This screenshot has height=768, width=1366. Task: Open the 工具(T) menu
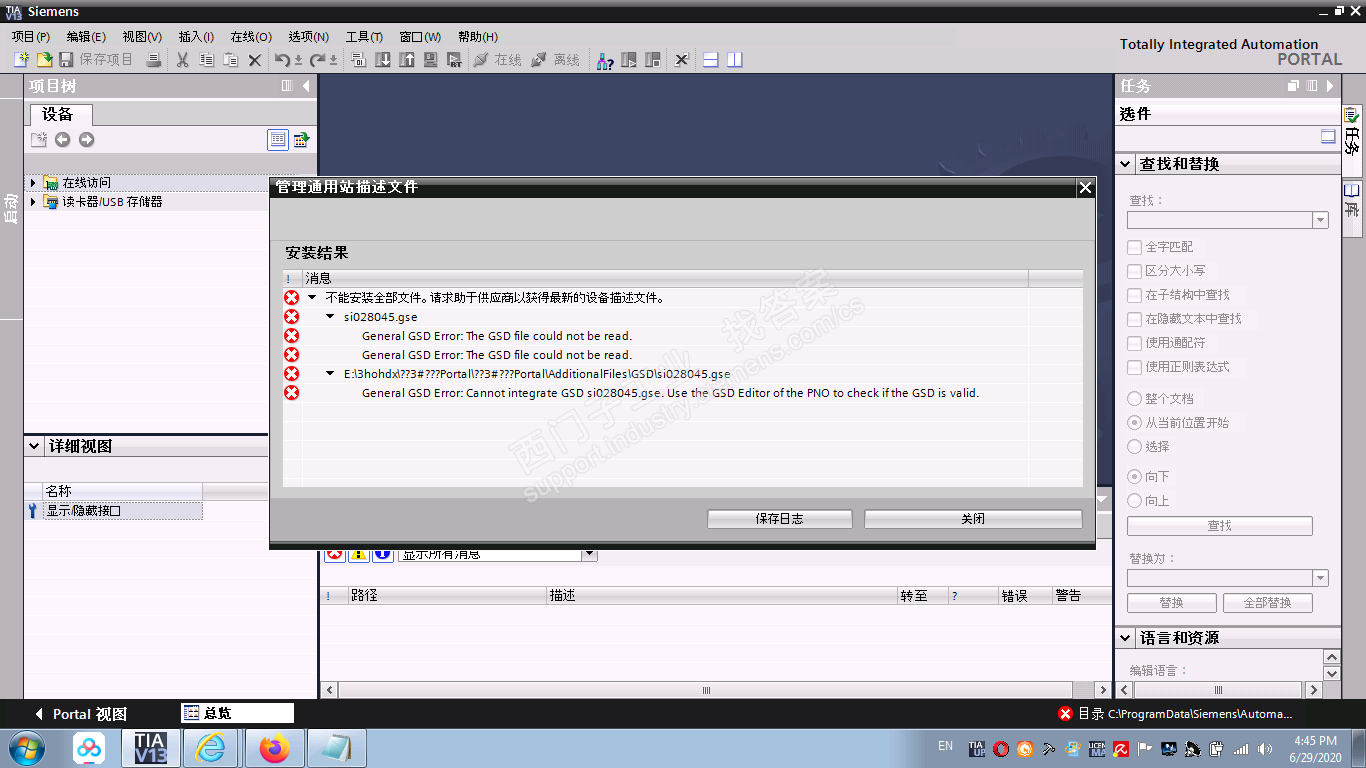coord(365,37)
